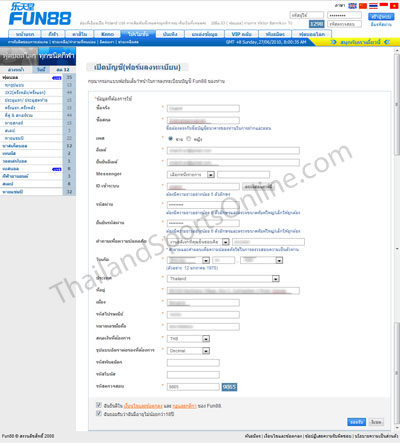Select the female gender radio button
The width and height of the screenshot is (400, 448).
[188, 139]
